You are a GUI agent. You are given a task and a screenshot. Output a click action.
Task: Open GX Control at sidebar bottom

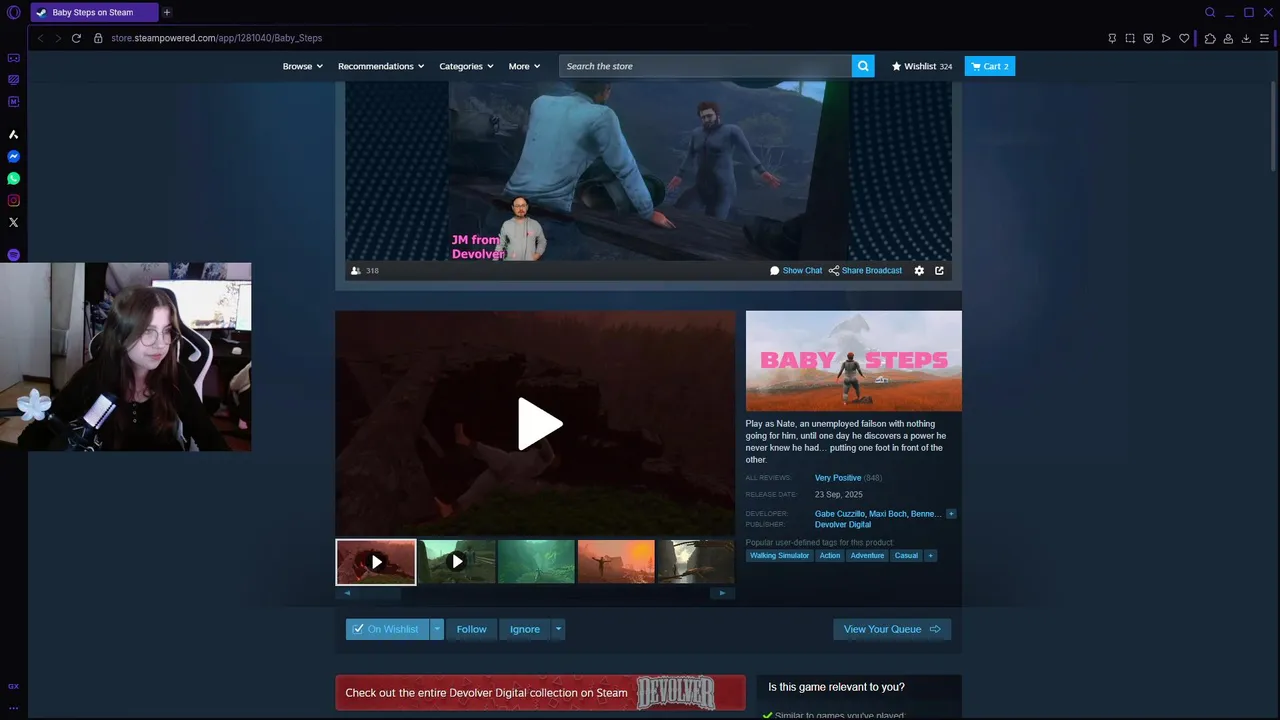[13, 686]
